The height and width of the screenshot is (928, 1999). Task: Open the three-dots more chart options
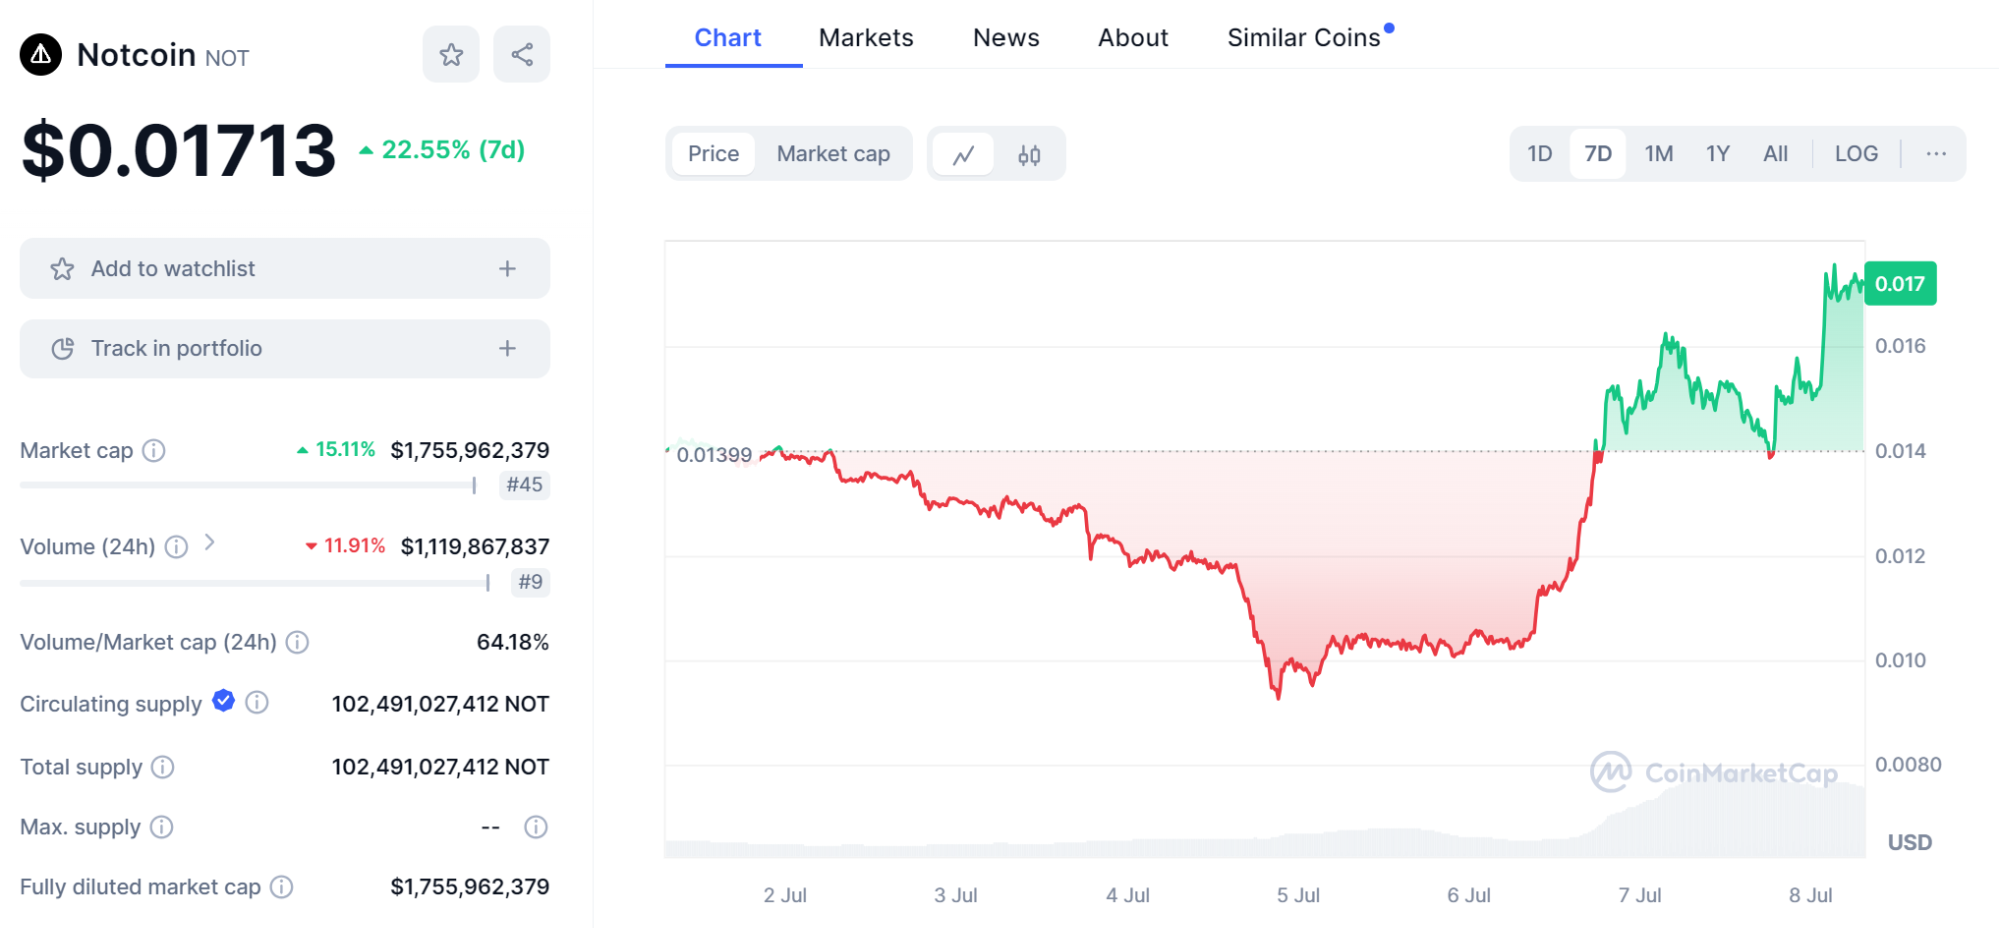coord(1936,154)
